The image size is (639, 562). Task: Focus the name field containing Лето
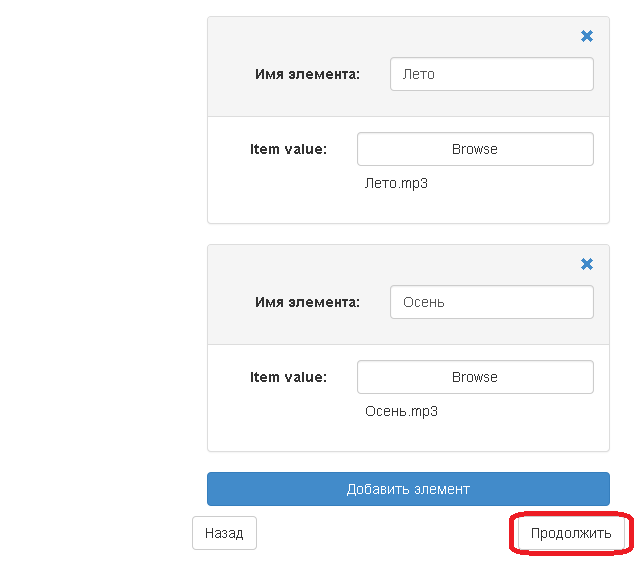click(x=491, y=74)
